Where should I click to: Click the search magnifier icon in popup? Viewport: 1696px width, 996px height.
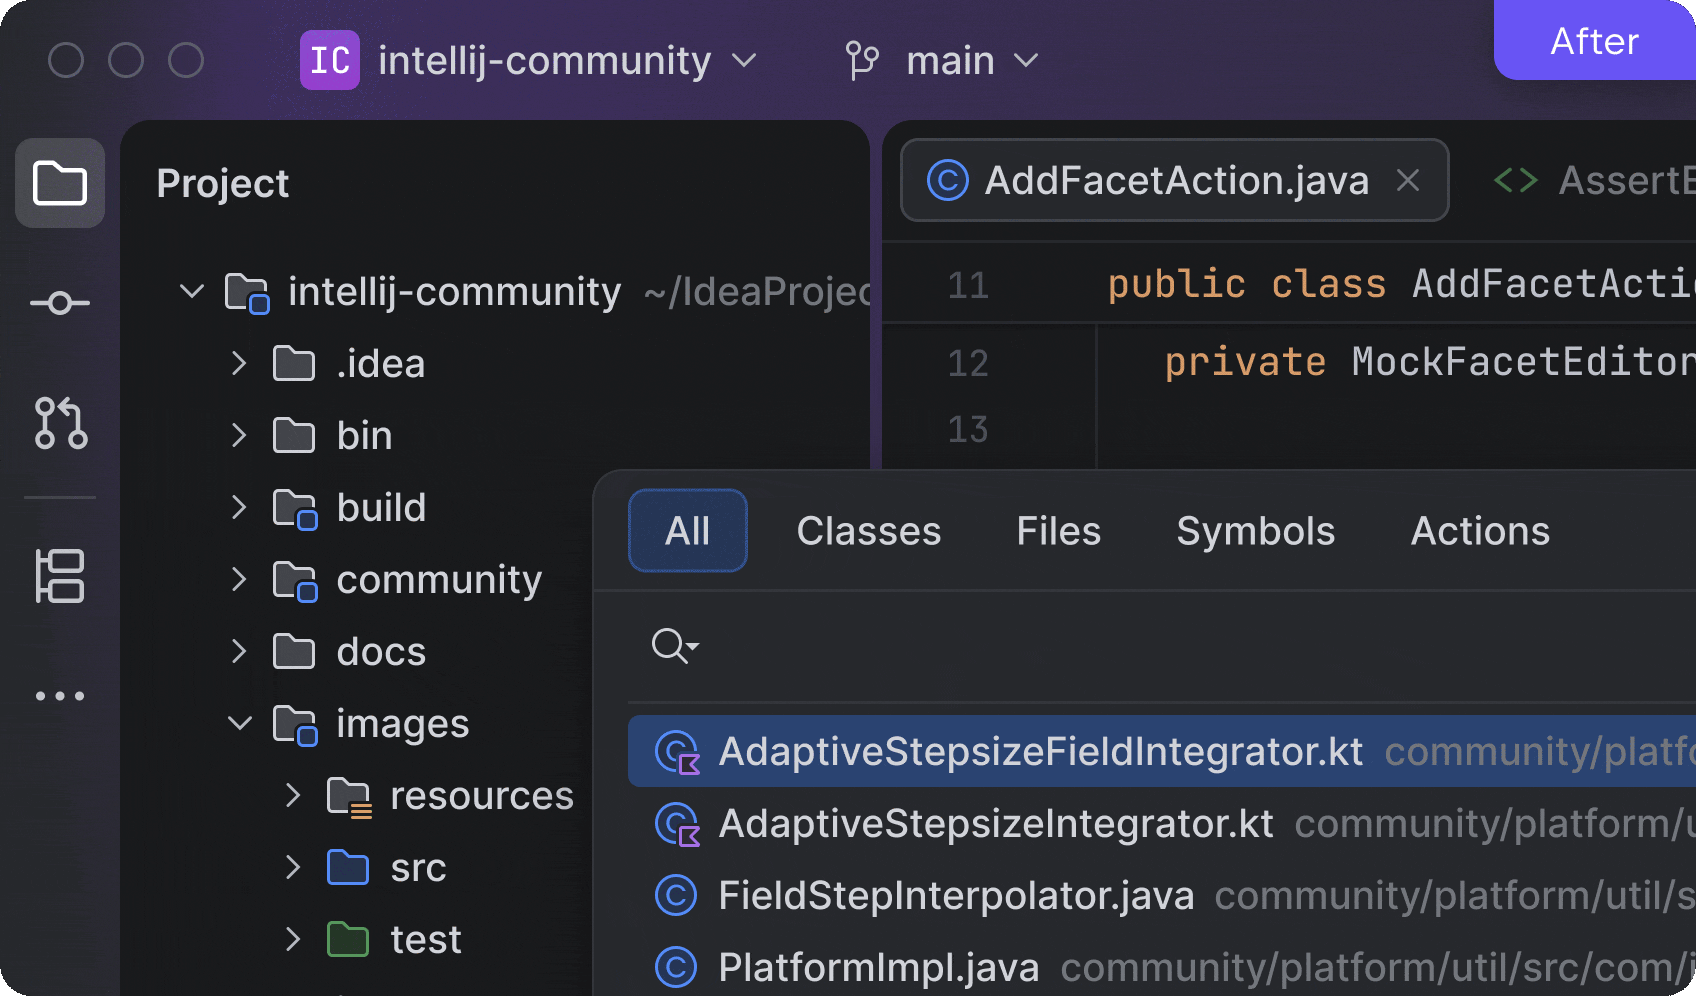tap(674, 647)
